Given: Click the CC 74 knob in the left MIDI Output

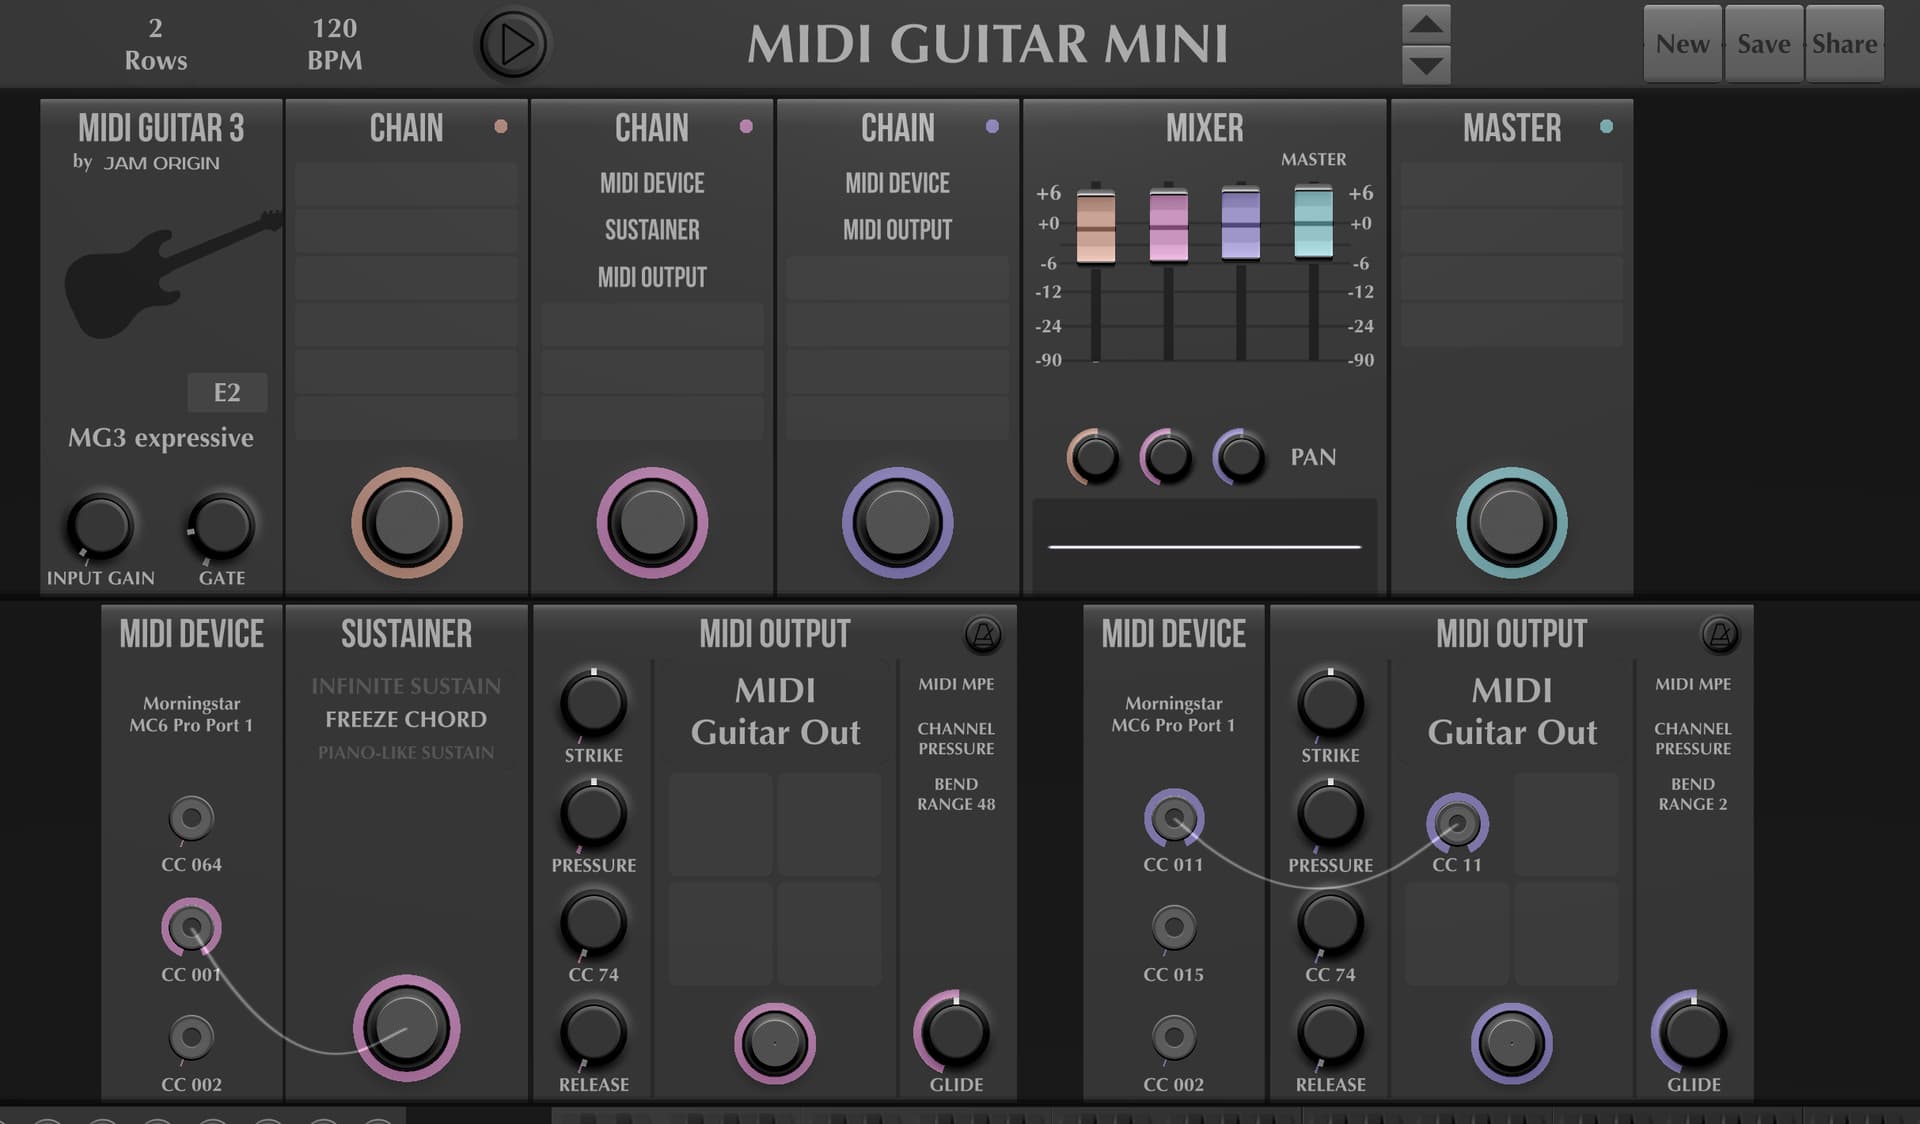Looking at the screenshot, I should pyautogui.click(x=593, y=923).
